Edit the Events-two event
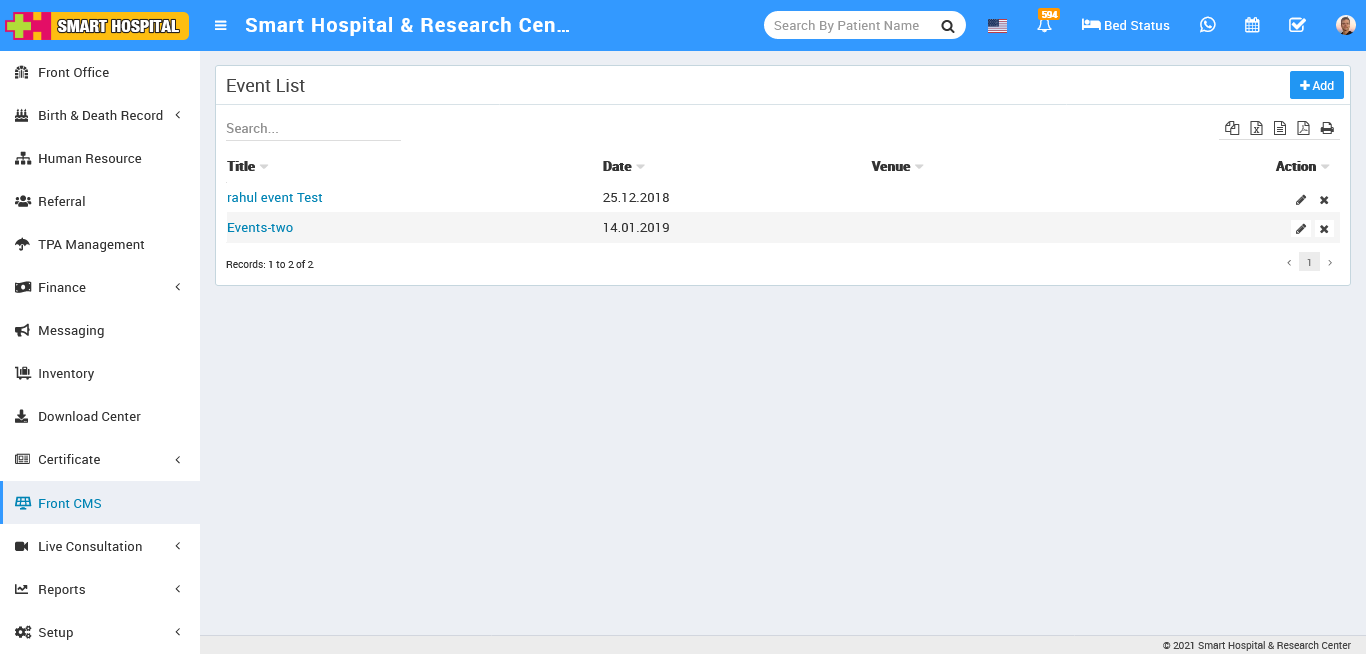Image resolution: width=1366 pixels, height=654 pixels. [x=1301, y=229]
